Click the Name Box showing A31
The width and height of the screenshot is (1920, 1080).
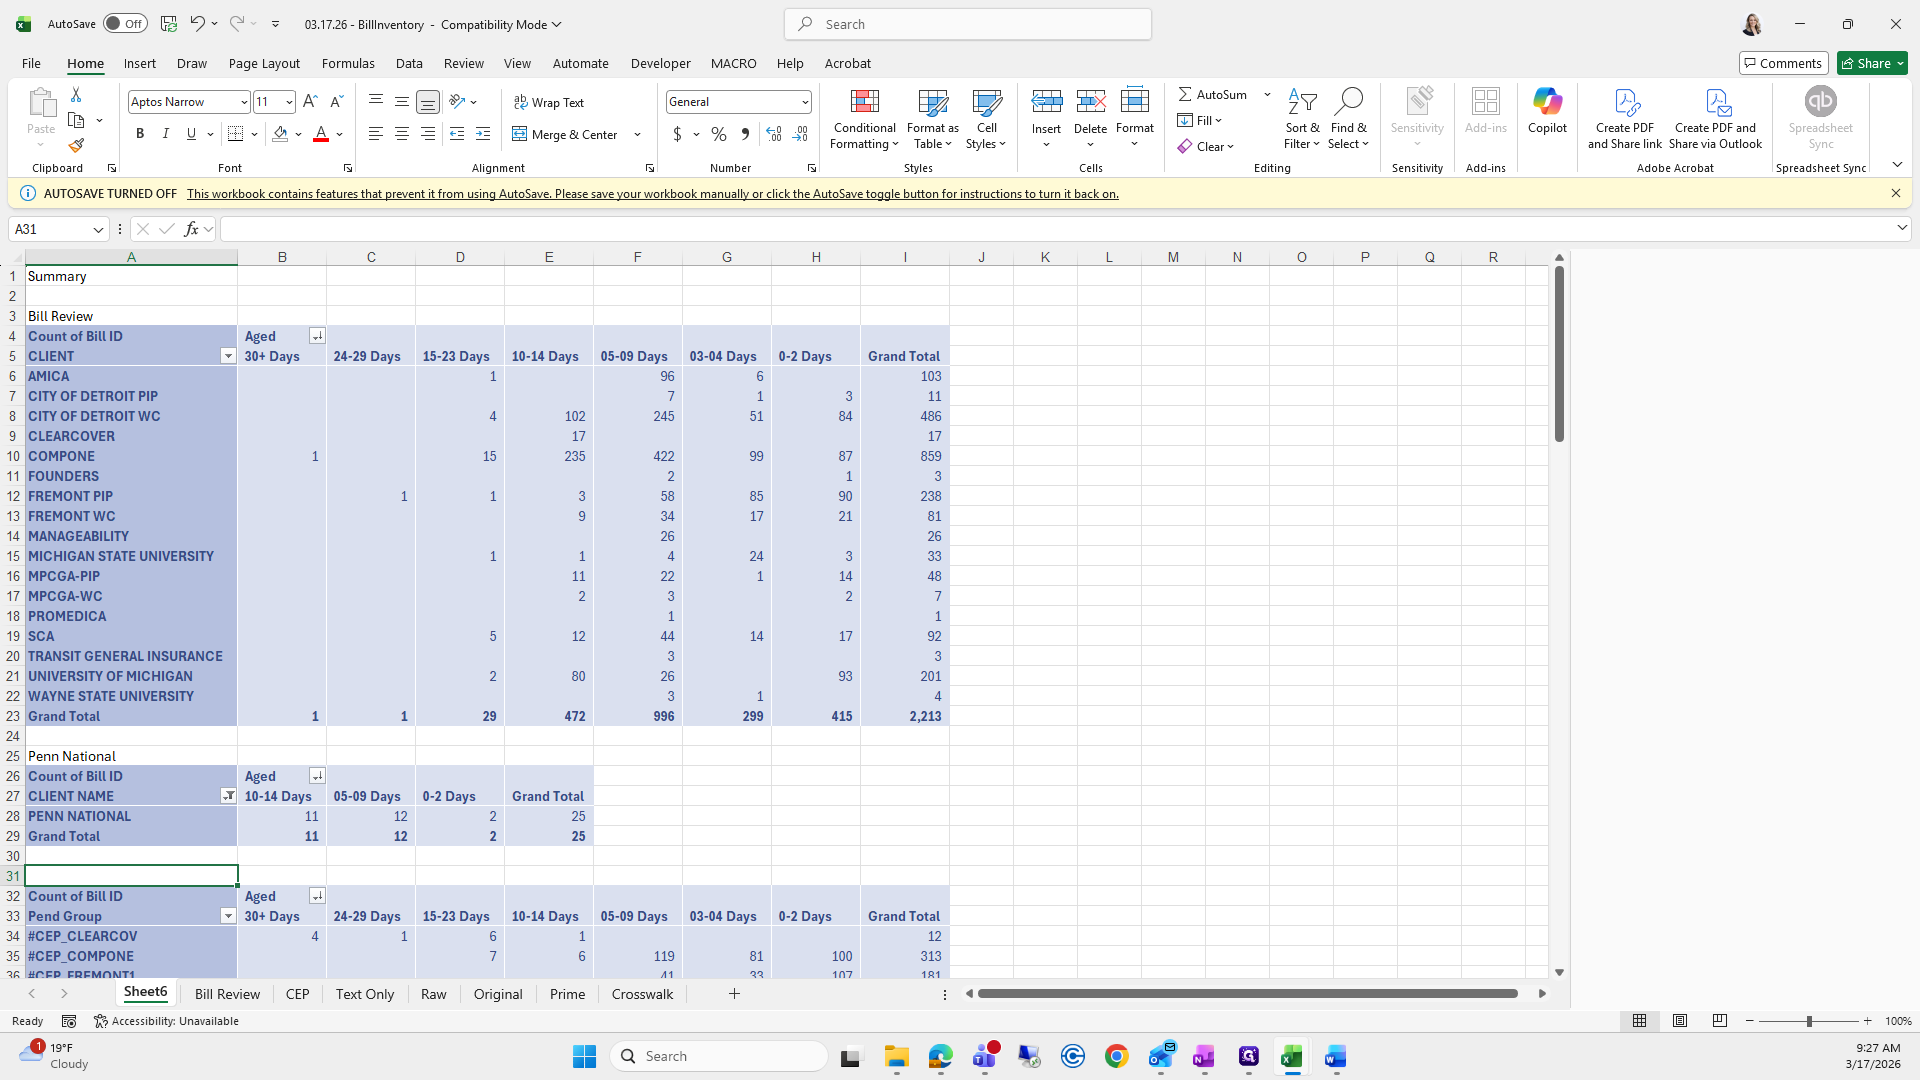pyautogui.click(x=50, y=229)
